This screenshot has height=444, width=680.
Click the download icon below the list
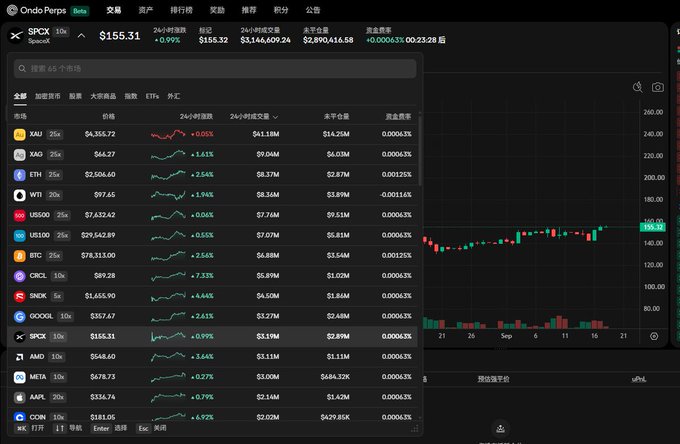point(500,429)
